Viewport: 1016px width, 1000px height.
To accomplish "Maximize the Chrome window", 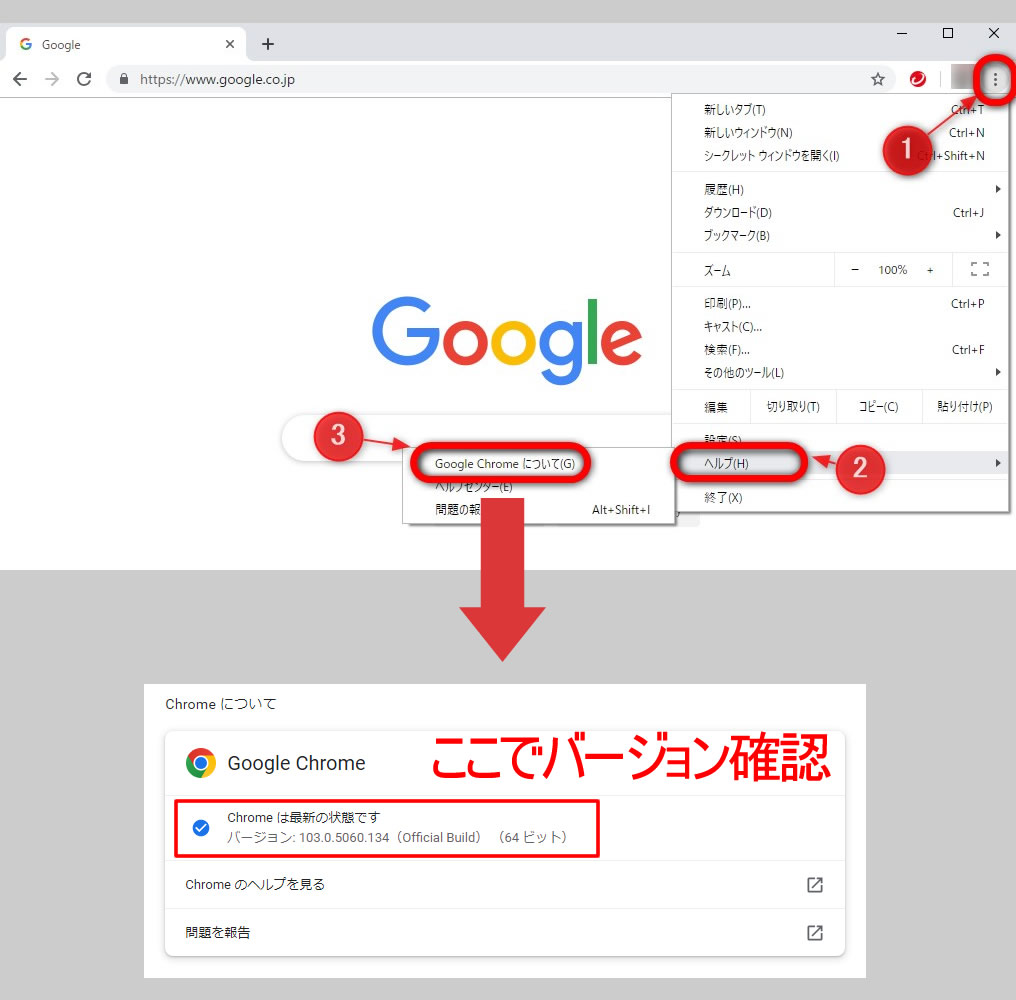I will [x=947, y=33].
